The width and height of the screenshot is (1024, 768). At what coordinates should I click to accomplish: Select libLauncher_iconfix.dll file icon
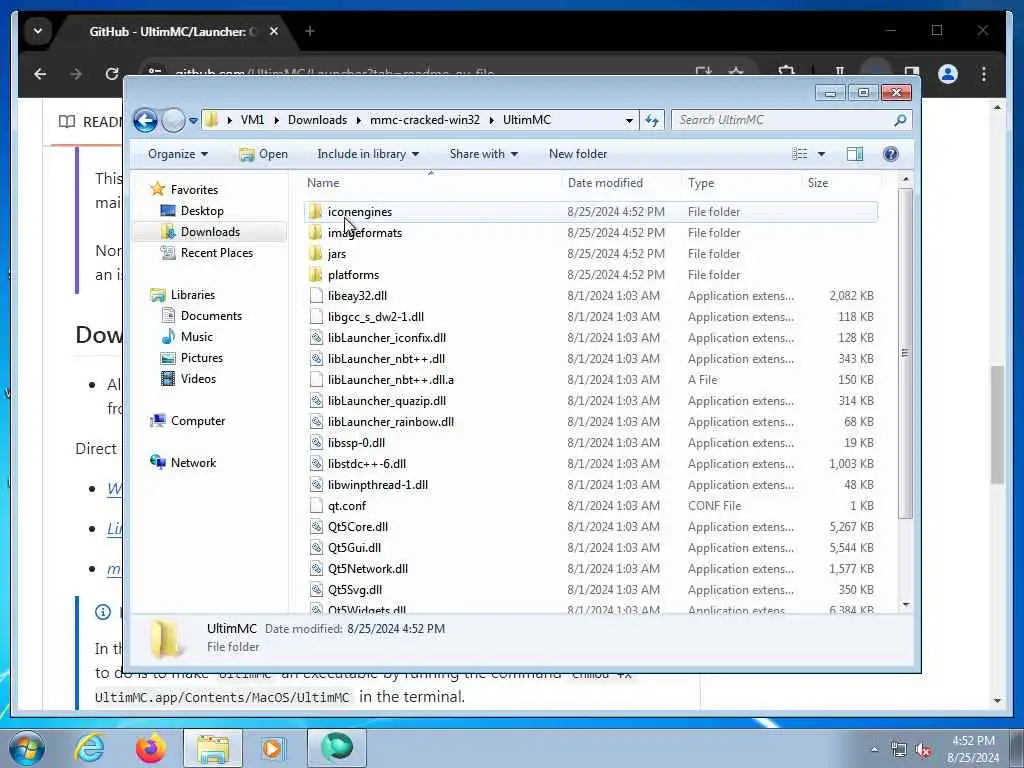click(316, 338)
